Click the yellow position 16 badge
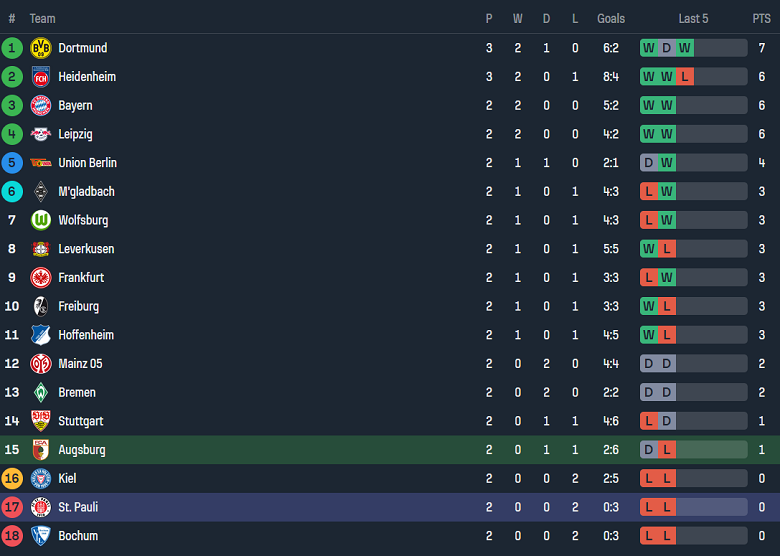The image size is (780, 556). 12,479
